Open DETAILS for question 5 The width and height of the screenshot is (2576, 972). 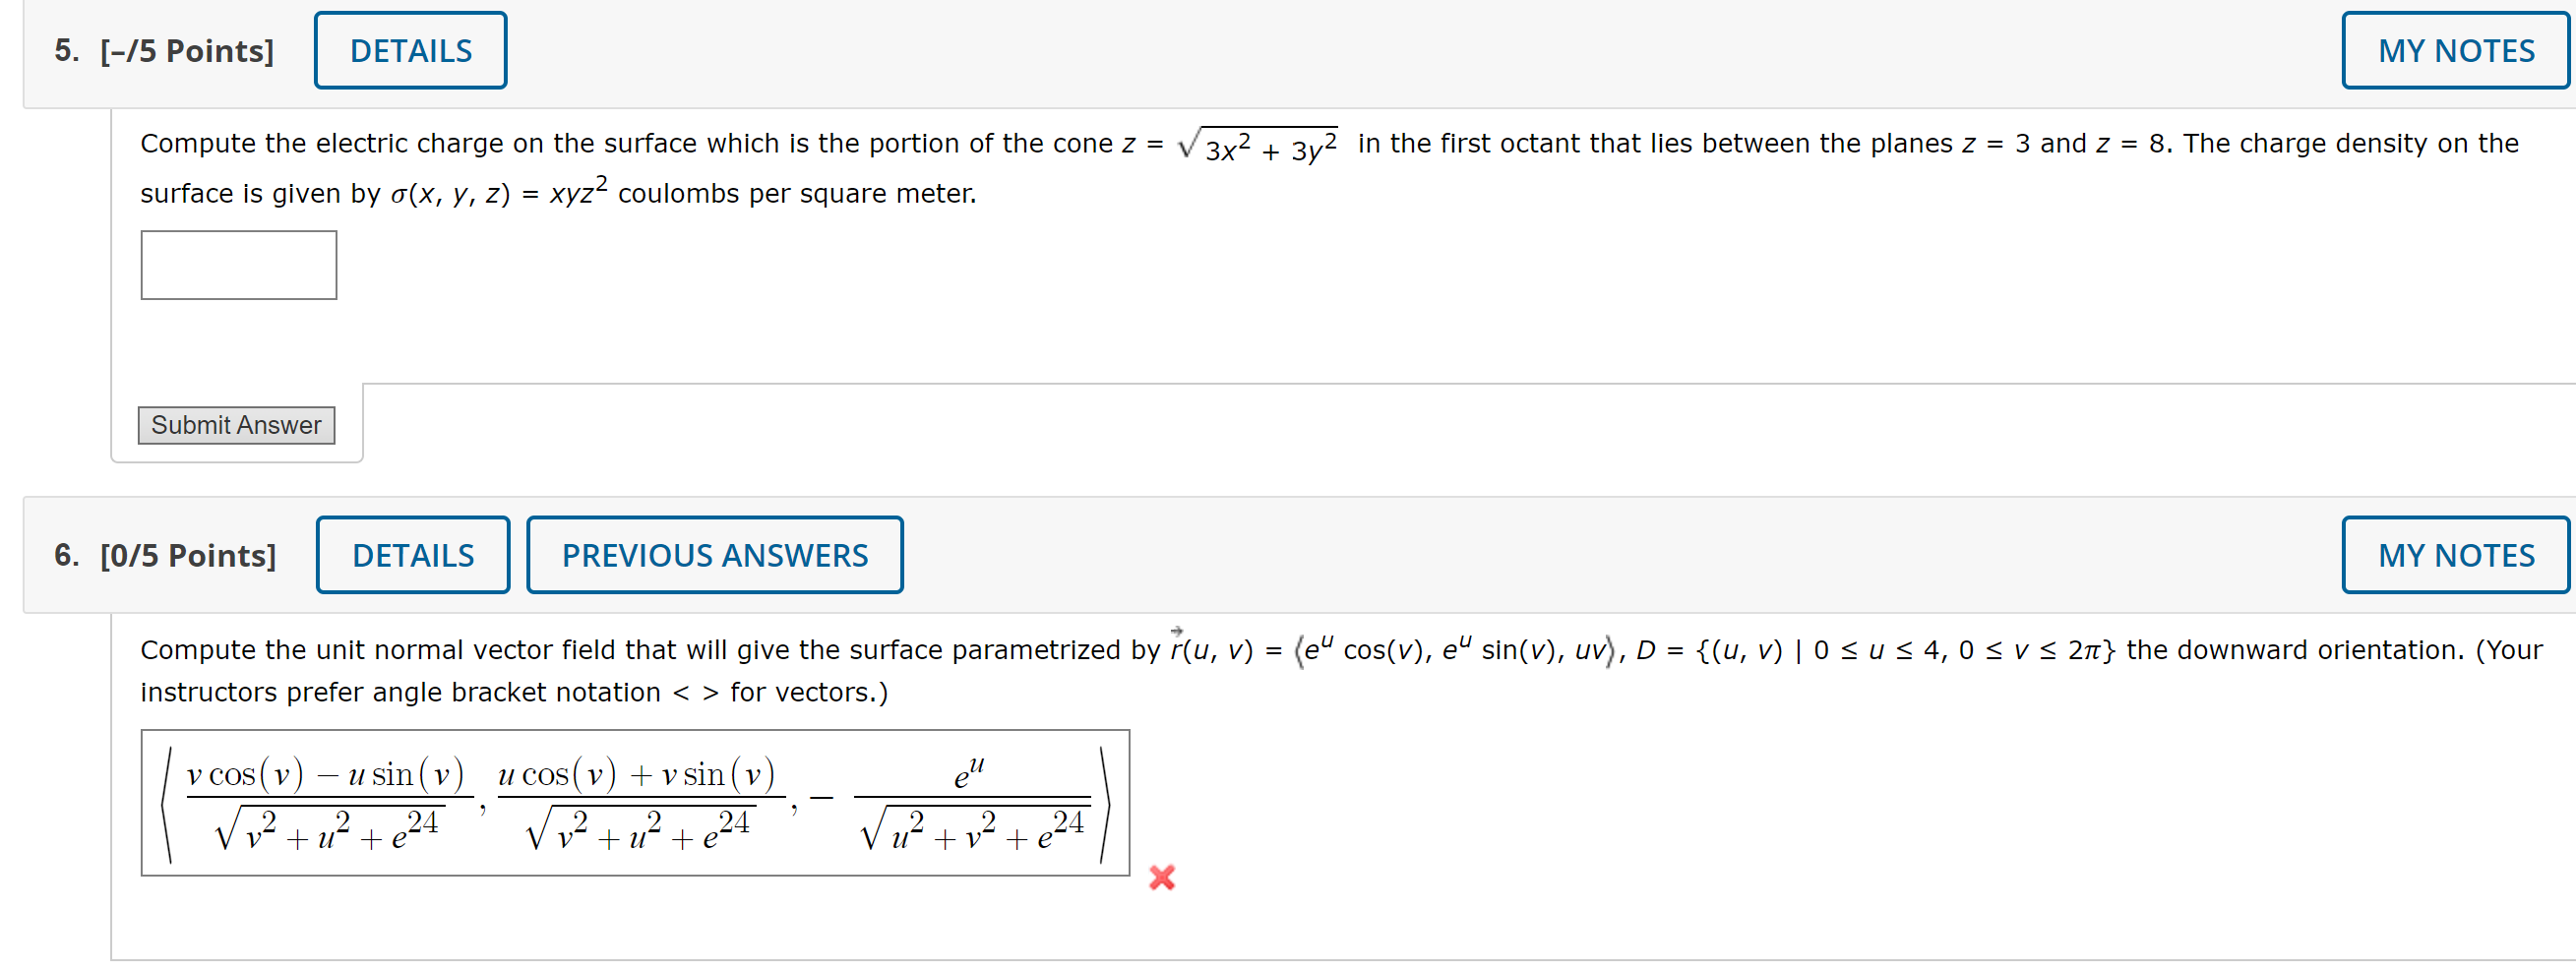[x=410, y=49]
